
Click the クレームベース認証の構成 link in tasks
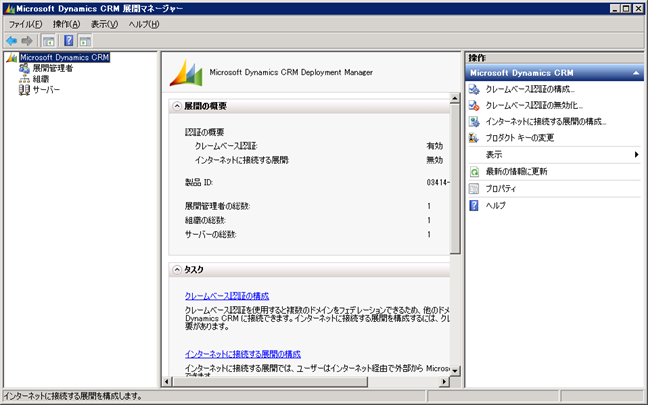tap(227, 296)
